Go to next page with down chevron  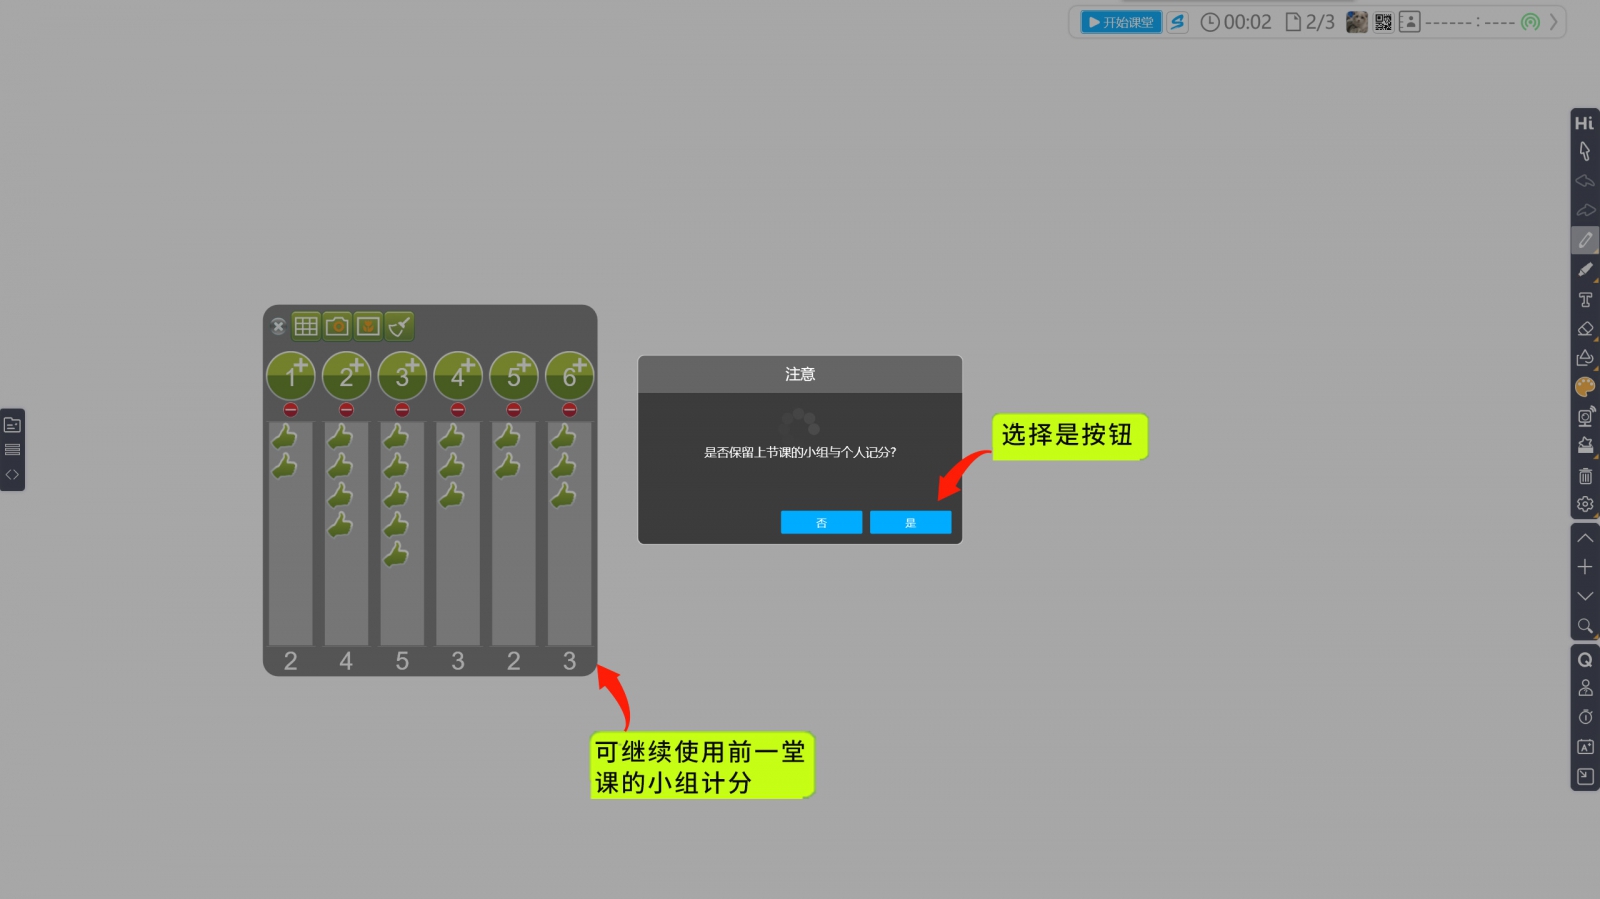click(x=1585, y=596)
